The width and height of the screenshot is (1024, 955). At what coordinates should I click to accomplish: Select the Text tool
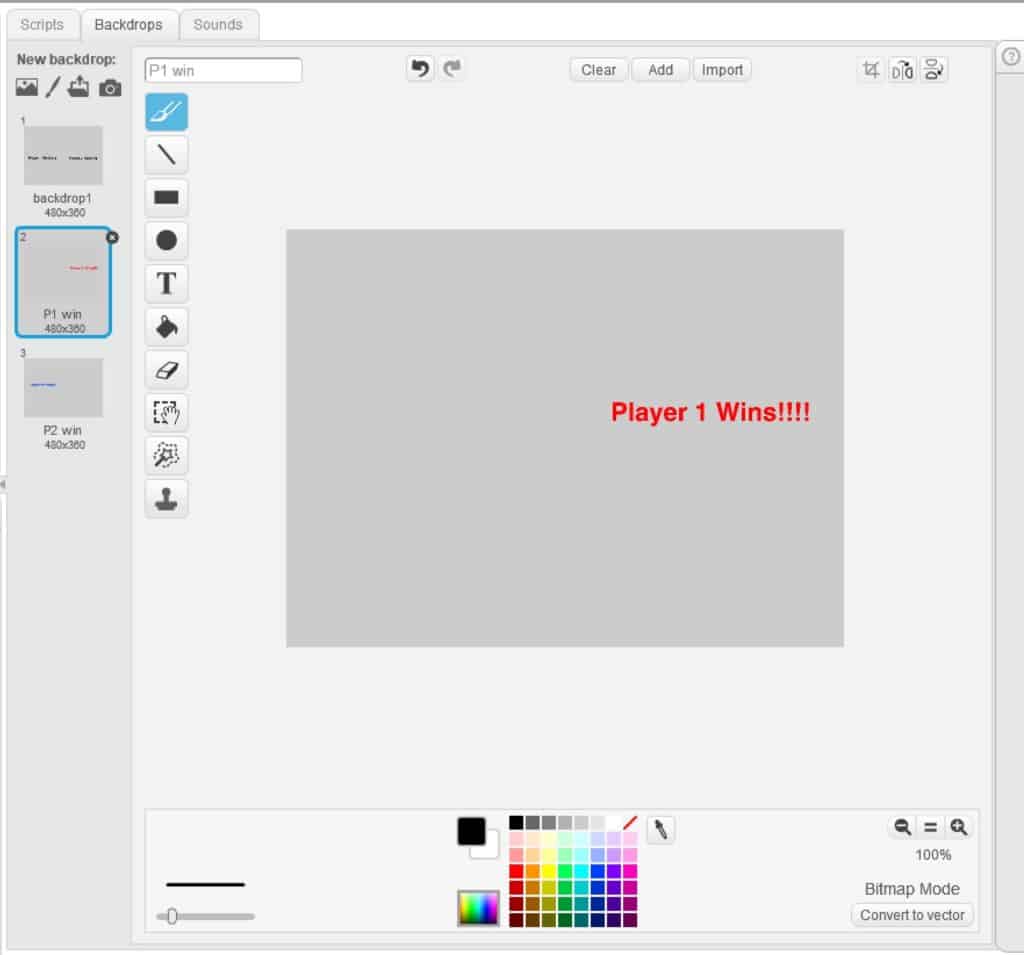[166, 283]
